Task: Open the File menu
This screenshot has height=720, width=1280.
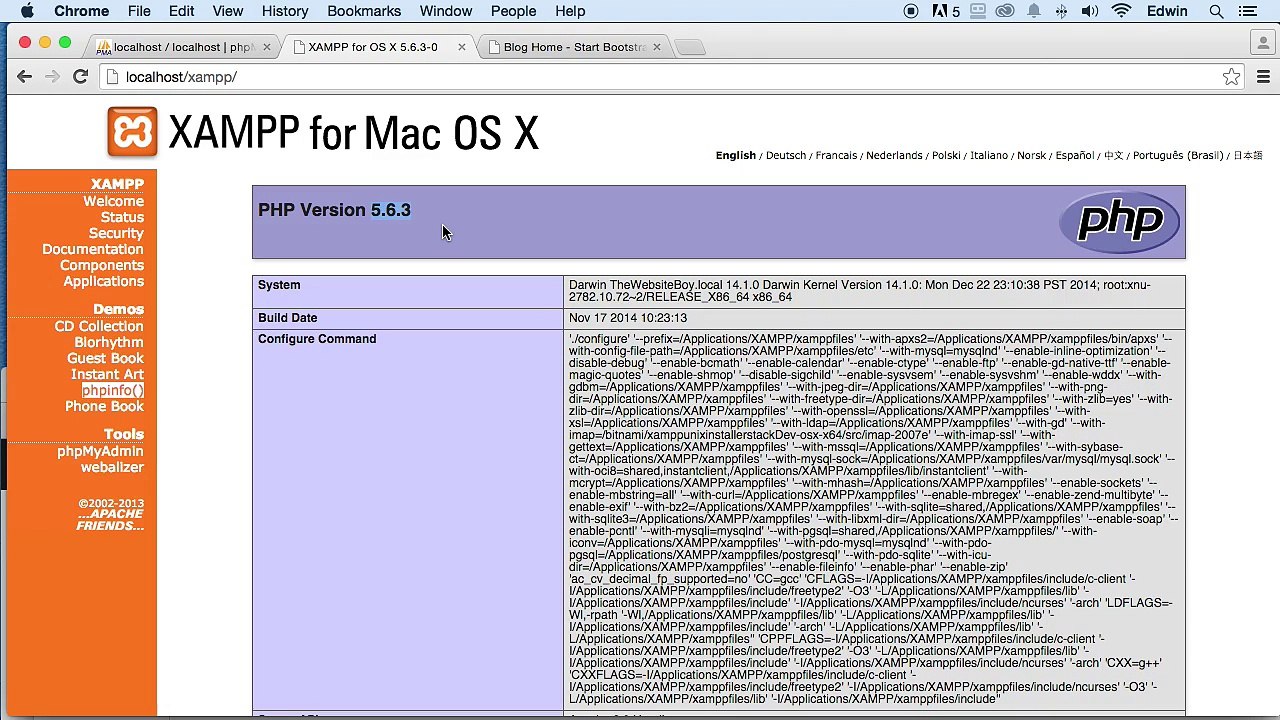Action: [139, 11]
